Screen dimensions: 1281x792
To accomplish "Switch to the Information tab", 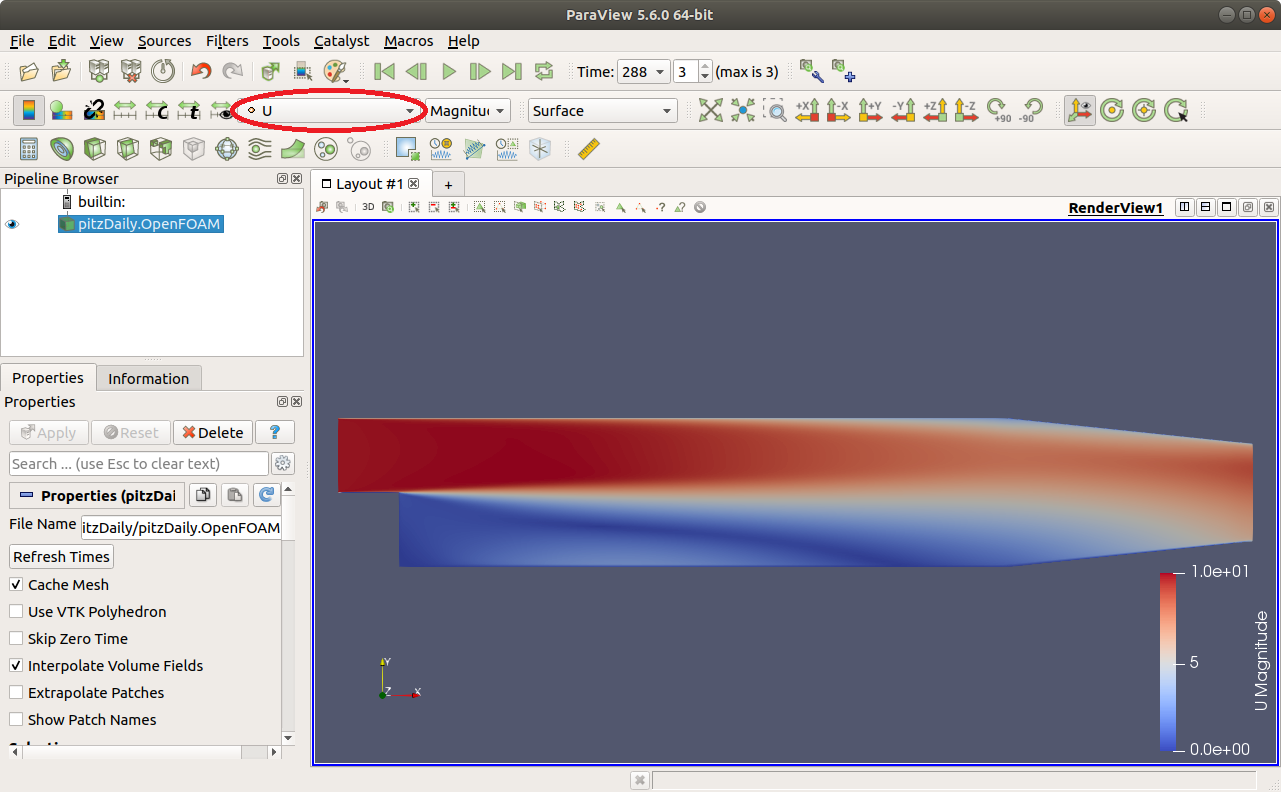I will tap(148, 378).
